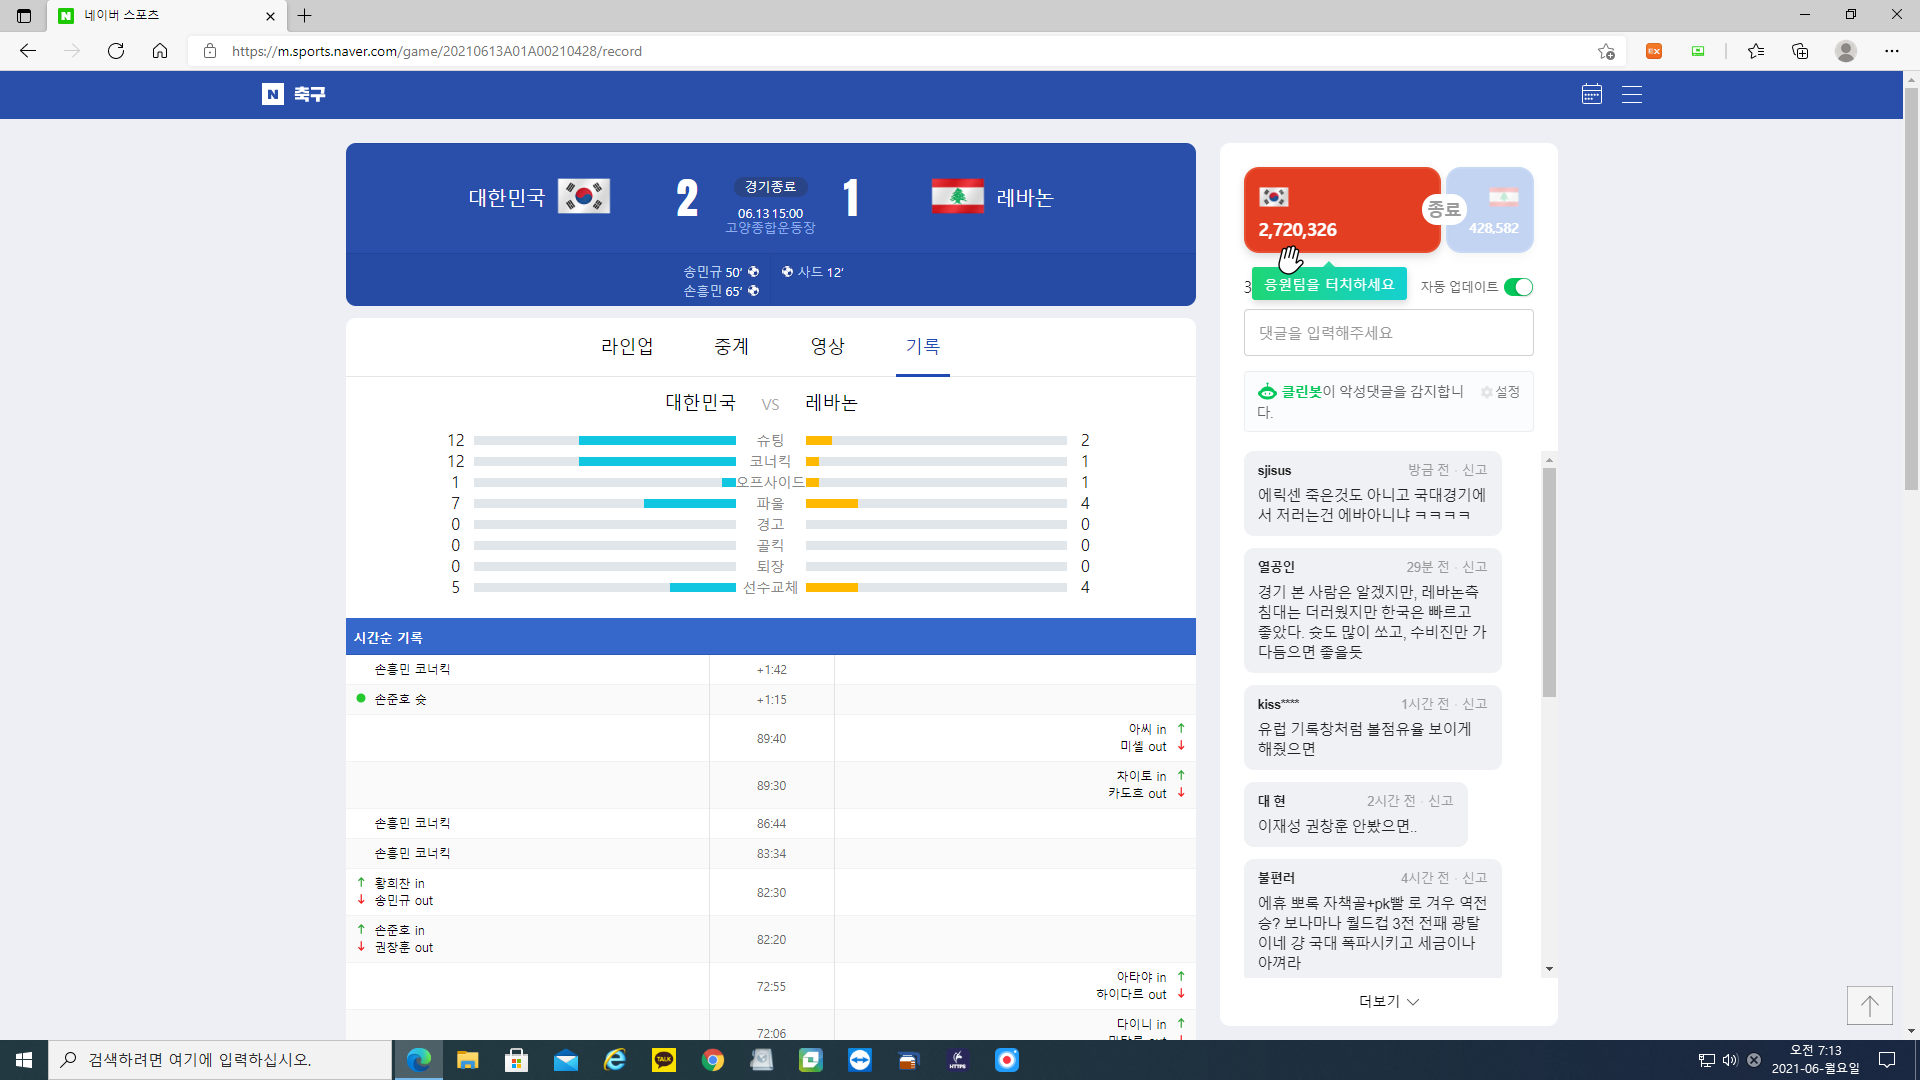Open the hamburger menu in blue header
This screenshot has height=1080, width=1920.
pos(1632,94)
